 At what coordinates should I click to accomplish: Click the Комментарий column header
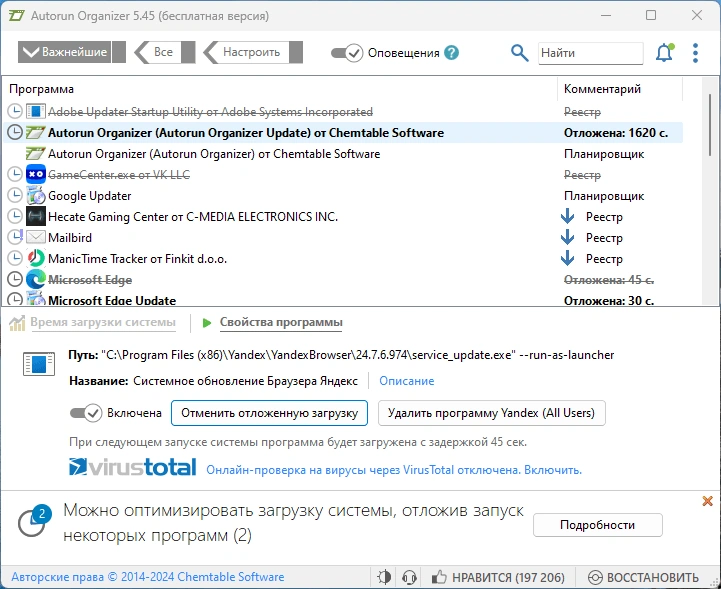602,89
